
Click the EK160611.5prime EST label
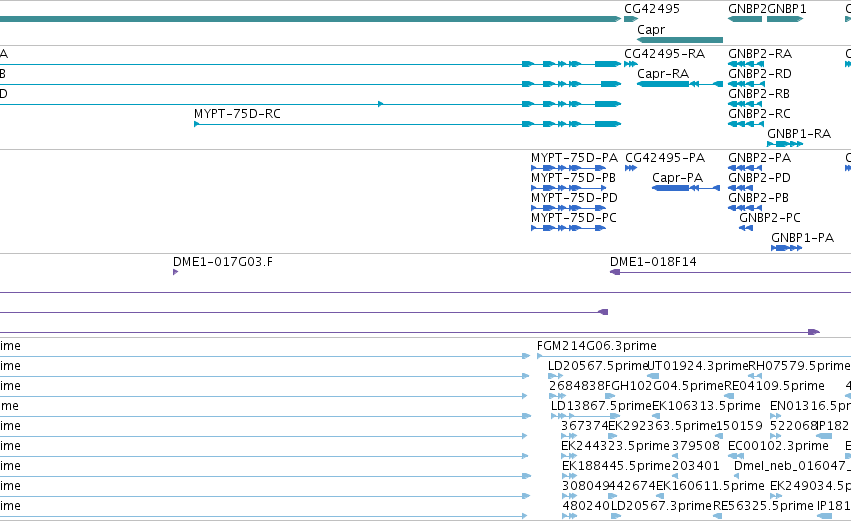(710, 486)
